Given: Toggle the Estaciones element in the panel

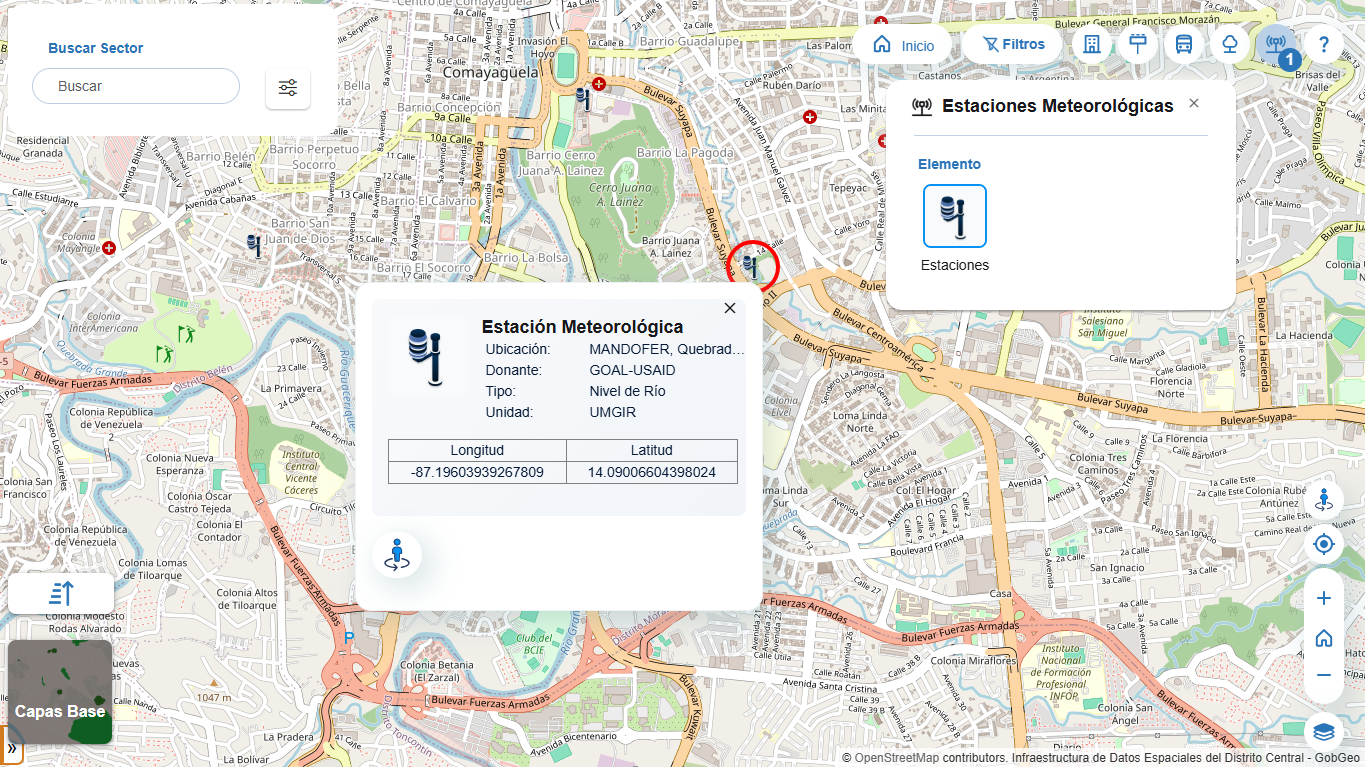Looking at the screenshot, I should tap(954, 216).
